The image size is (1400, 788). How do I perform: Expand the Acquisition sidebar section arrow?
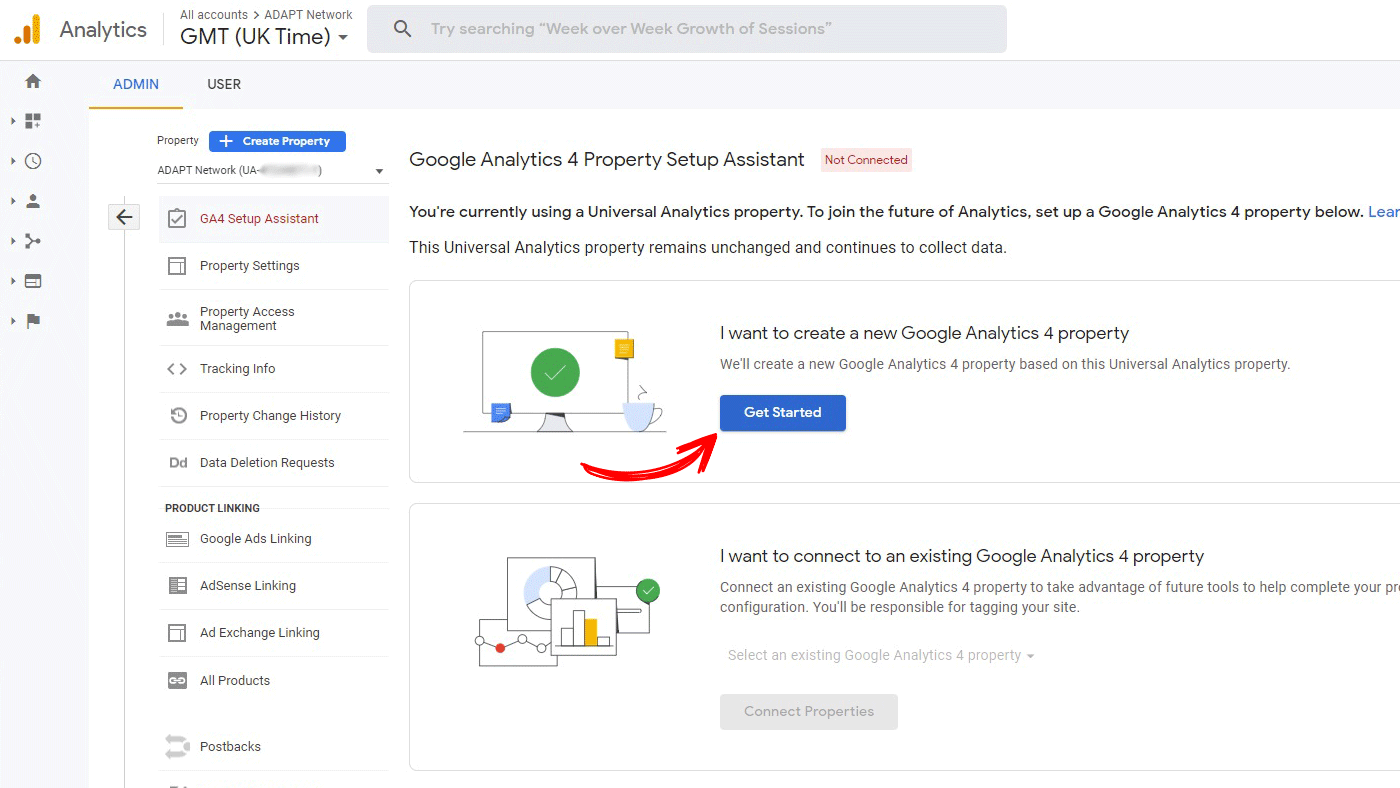coord(13,241)
